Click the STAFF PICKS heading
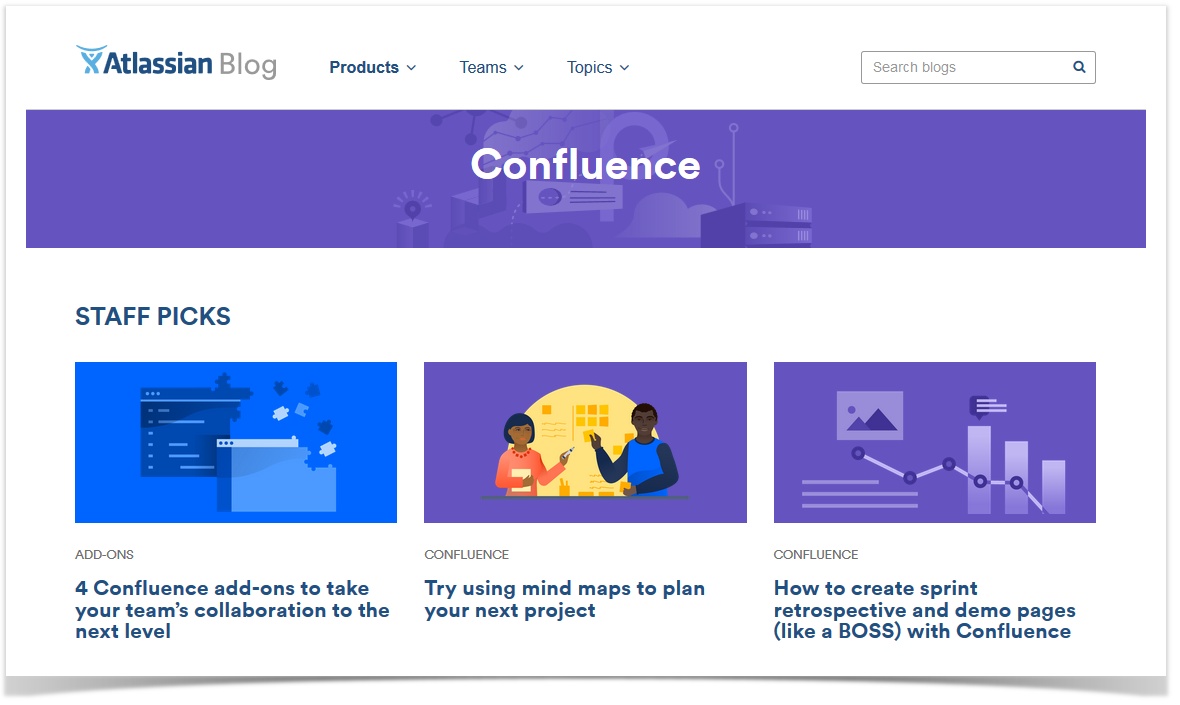 click(x=153, y=316)
